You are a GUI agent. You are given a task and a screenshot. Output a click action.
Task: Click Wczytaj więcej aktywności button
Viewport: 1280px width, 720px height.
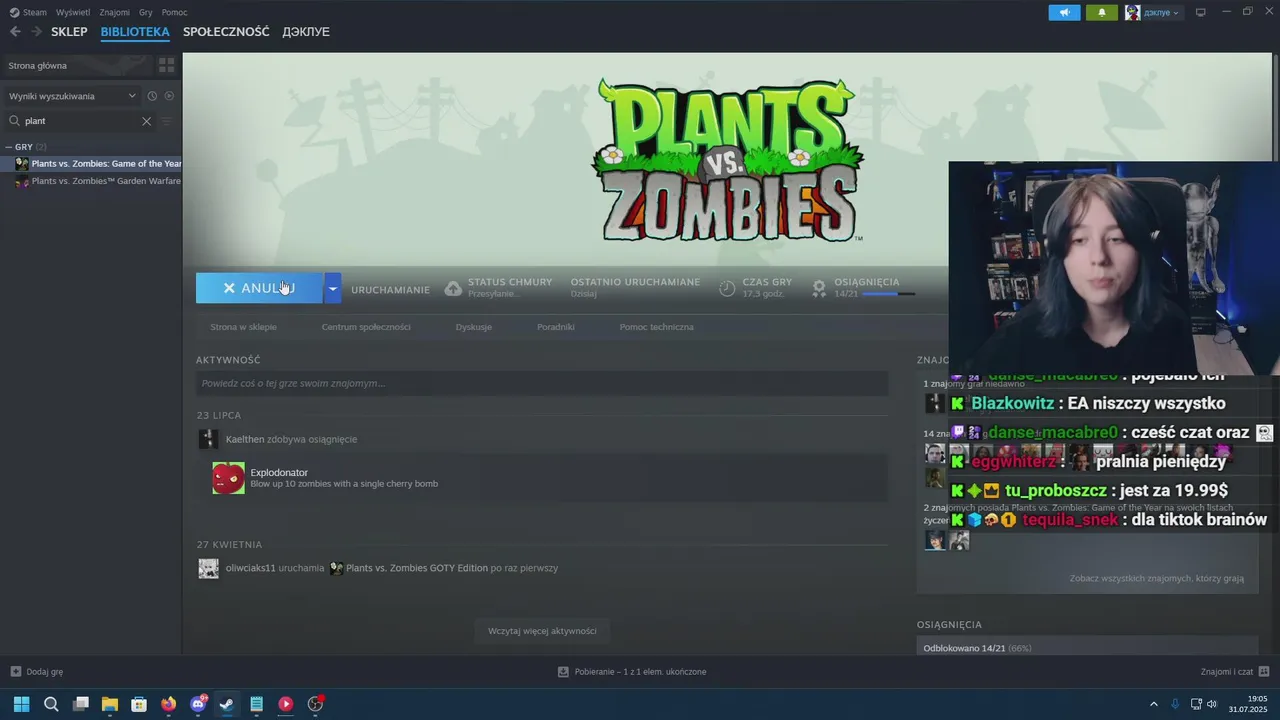click(542, 631)
